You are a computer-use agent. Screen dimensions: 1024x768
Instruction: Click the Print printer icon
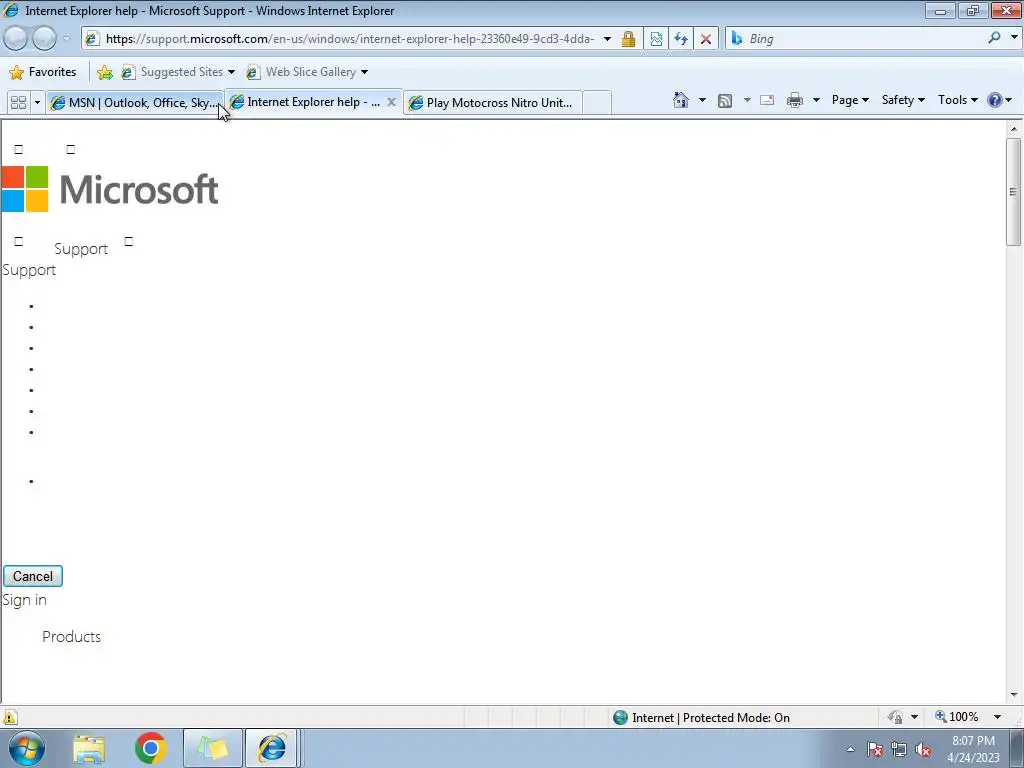pyautogui.click(x=795, y=101)
